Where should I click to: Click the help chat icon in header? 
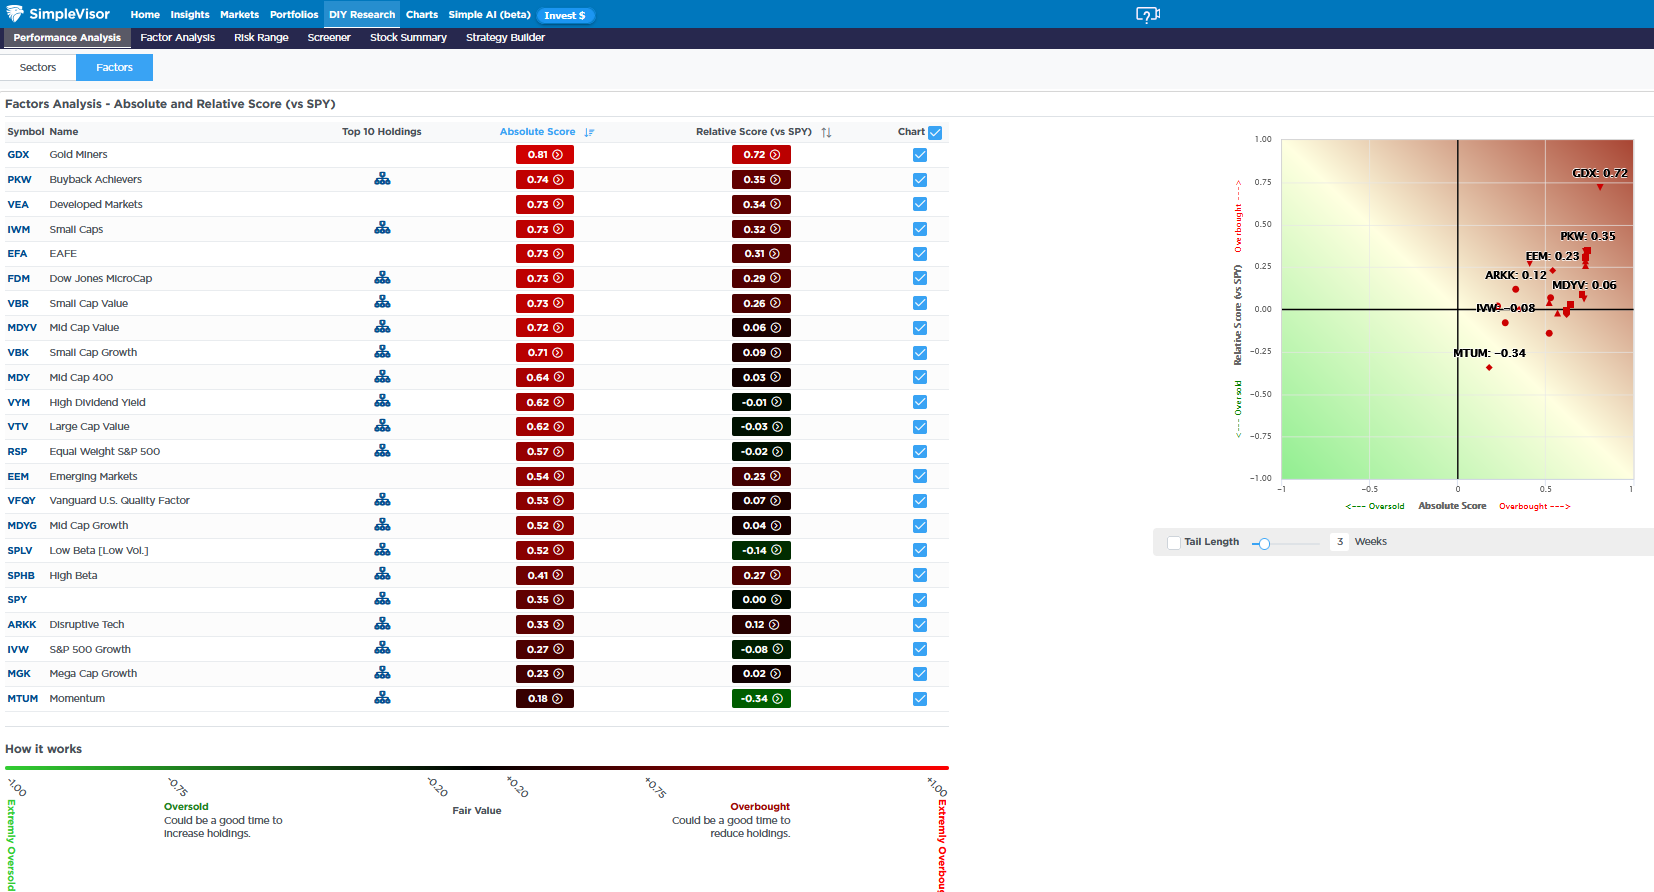click(1147, 14)
